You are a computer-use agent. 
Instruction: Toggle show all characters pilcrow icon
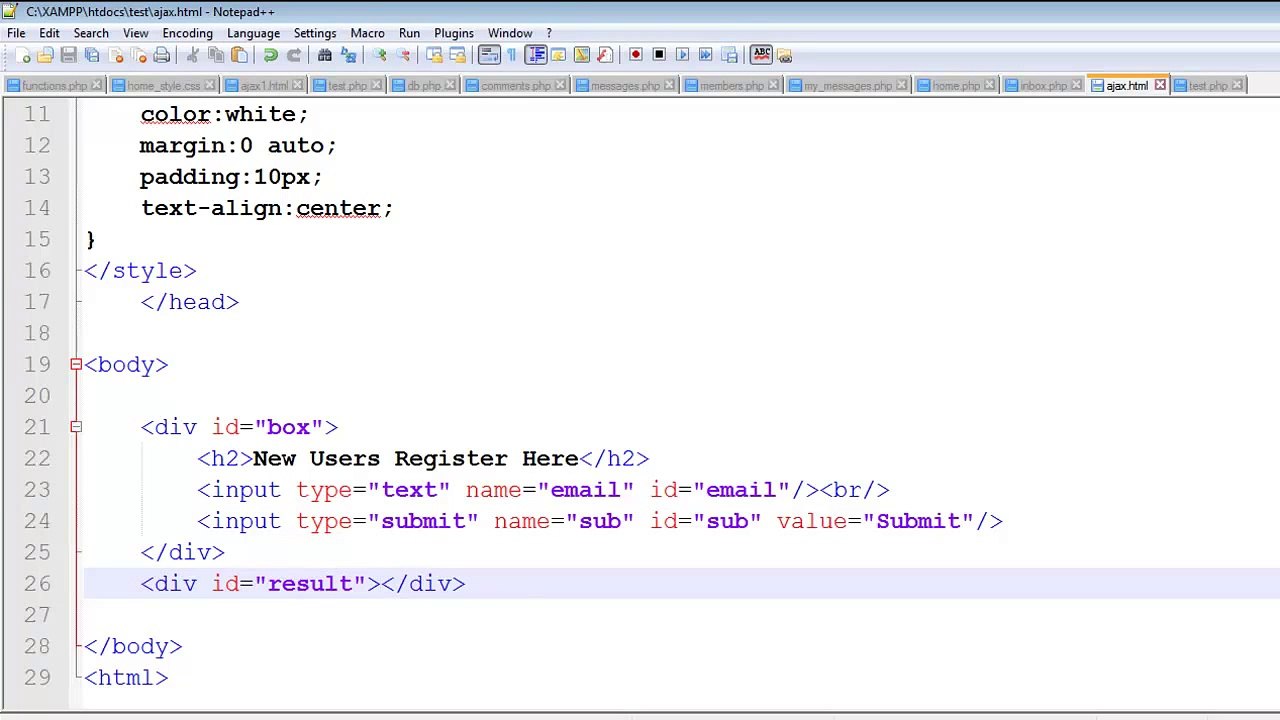(x=511, y=55)
